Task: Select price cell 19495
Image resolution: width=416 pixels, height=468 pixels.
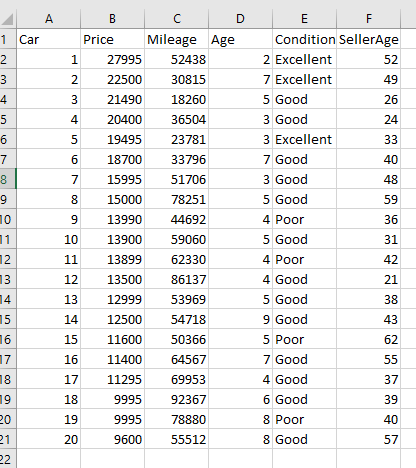Action: pos(113,139)
